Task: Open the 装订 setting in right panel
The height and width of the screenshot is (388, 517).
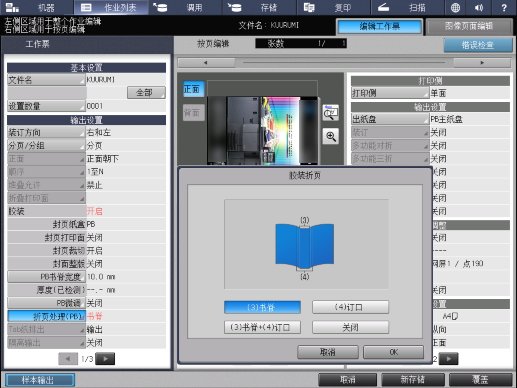Action: pyautogui.click(x=390, y=132)
